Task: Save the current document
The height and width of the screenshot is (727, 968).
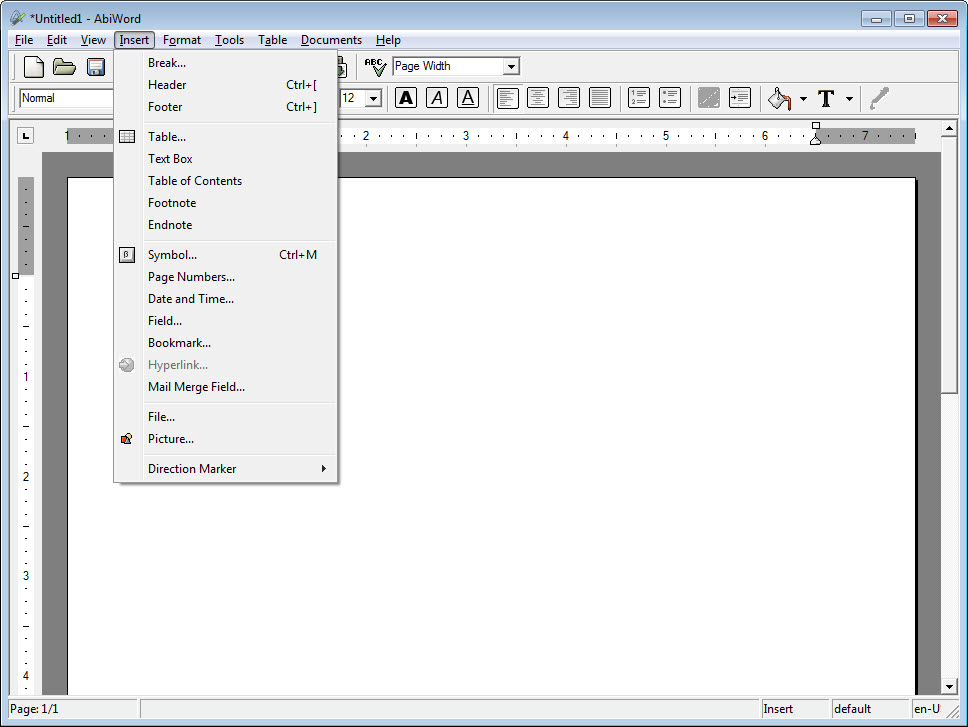Action: (95, 66)
